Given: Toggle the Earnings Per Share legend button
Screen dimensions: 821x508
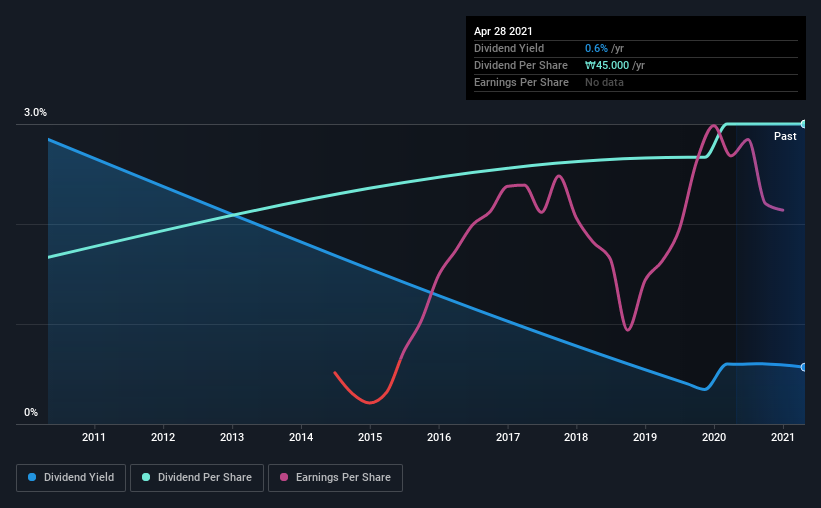Looking at the screenshot, I should 335,478.
